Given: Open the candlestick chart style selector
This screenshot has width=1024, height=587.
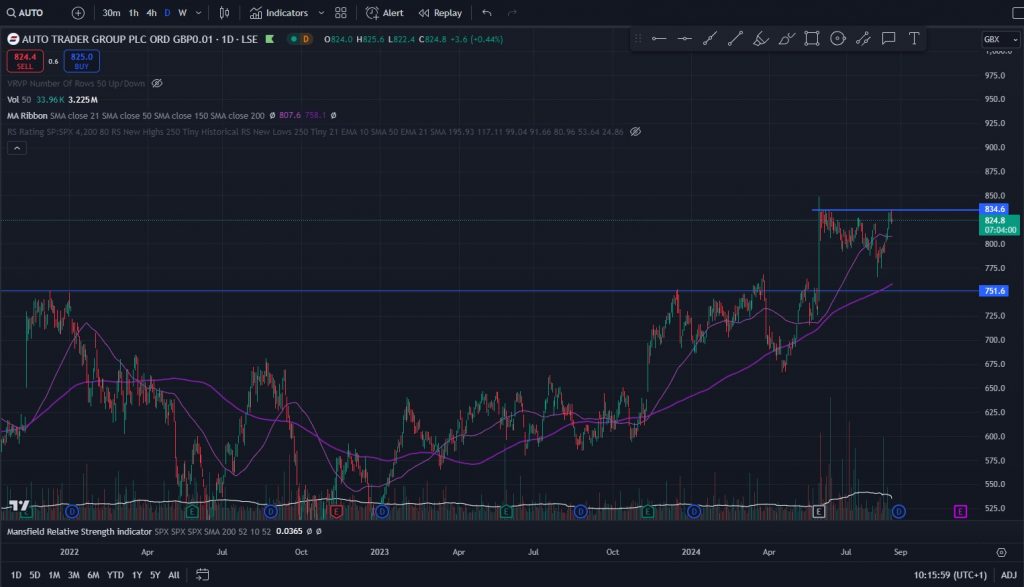Looking at the screenshot, I should coord(224,13).
